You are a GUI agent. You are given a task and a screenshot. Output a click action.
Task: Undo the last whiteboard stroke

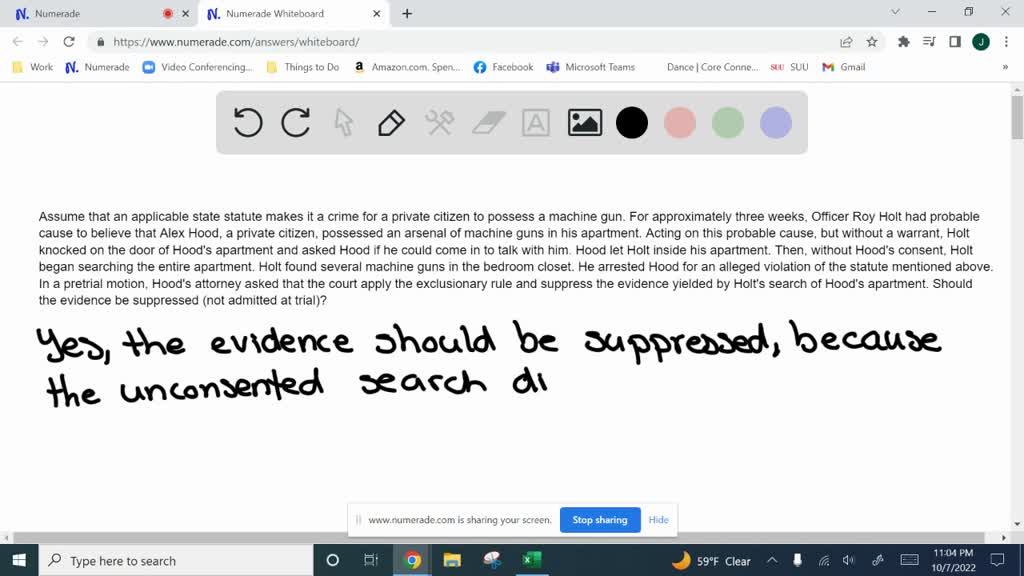[x=247, y=122]
